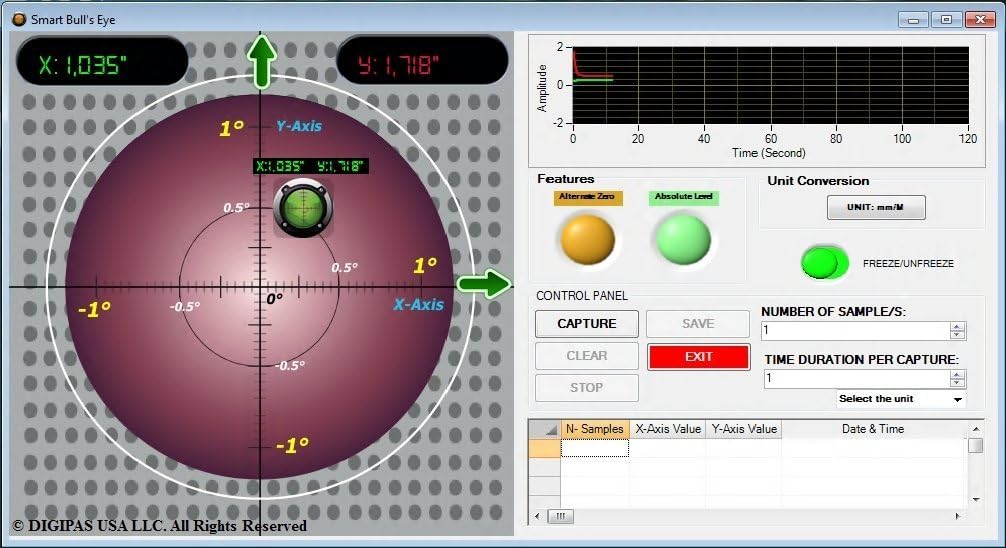Click the Smart Bull's Eye title bar icon
Screen dimensions: 1006x548
coord(18,19)
